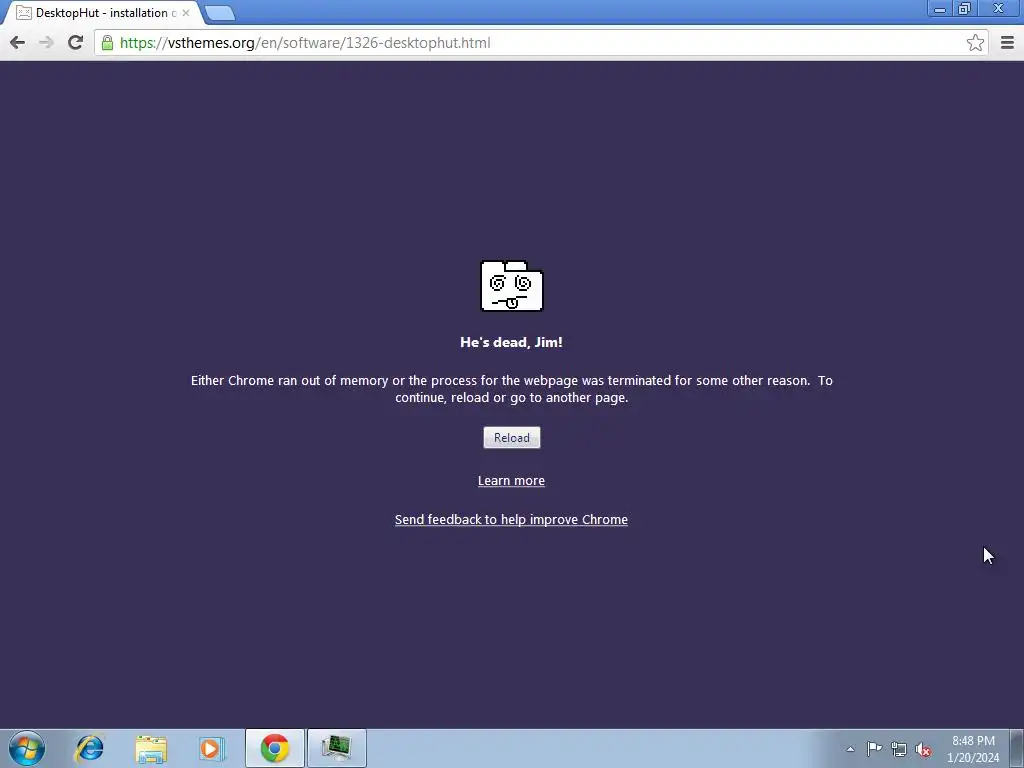
Task: Click the green padlock security icon
Action: (107, 43)
